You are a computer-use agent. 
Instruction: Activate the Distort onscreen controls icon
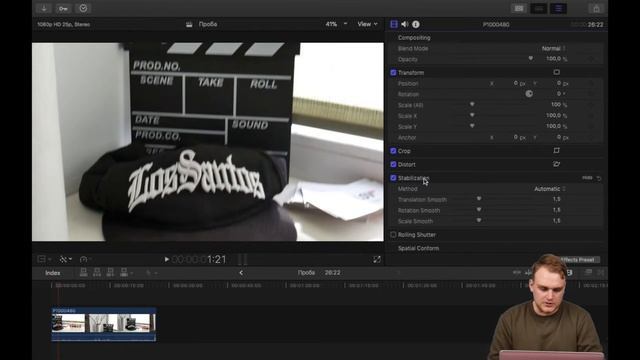coord(556,164)
